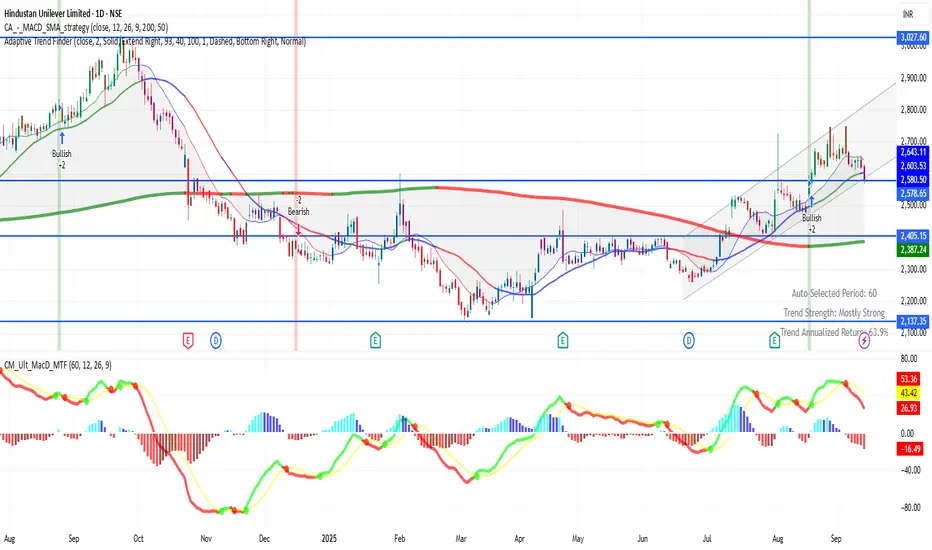The image size is (932, 550).
Task: Click the red 53.36 MACD value label
Action: tap(909, 379)
